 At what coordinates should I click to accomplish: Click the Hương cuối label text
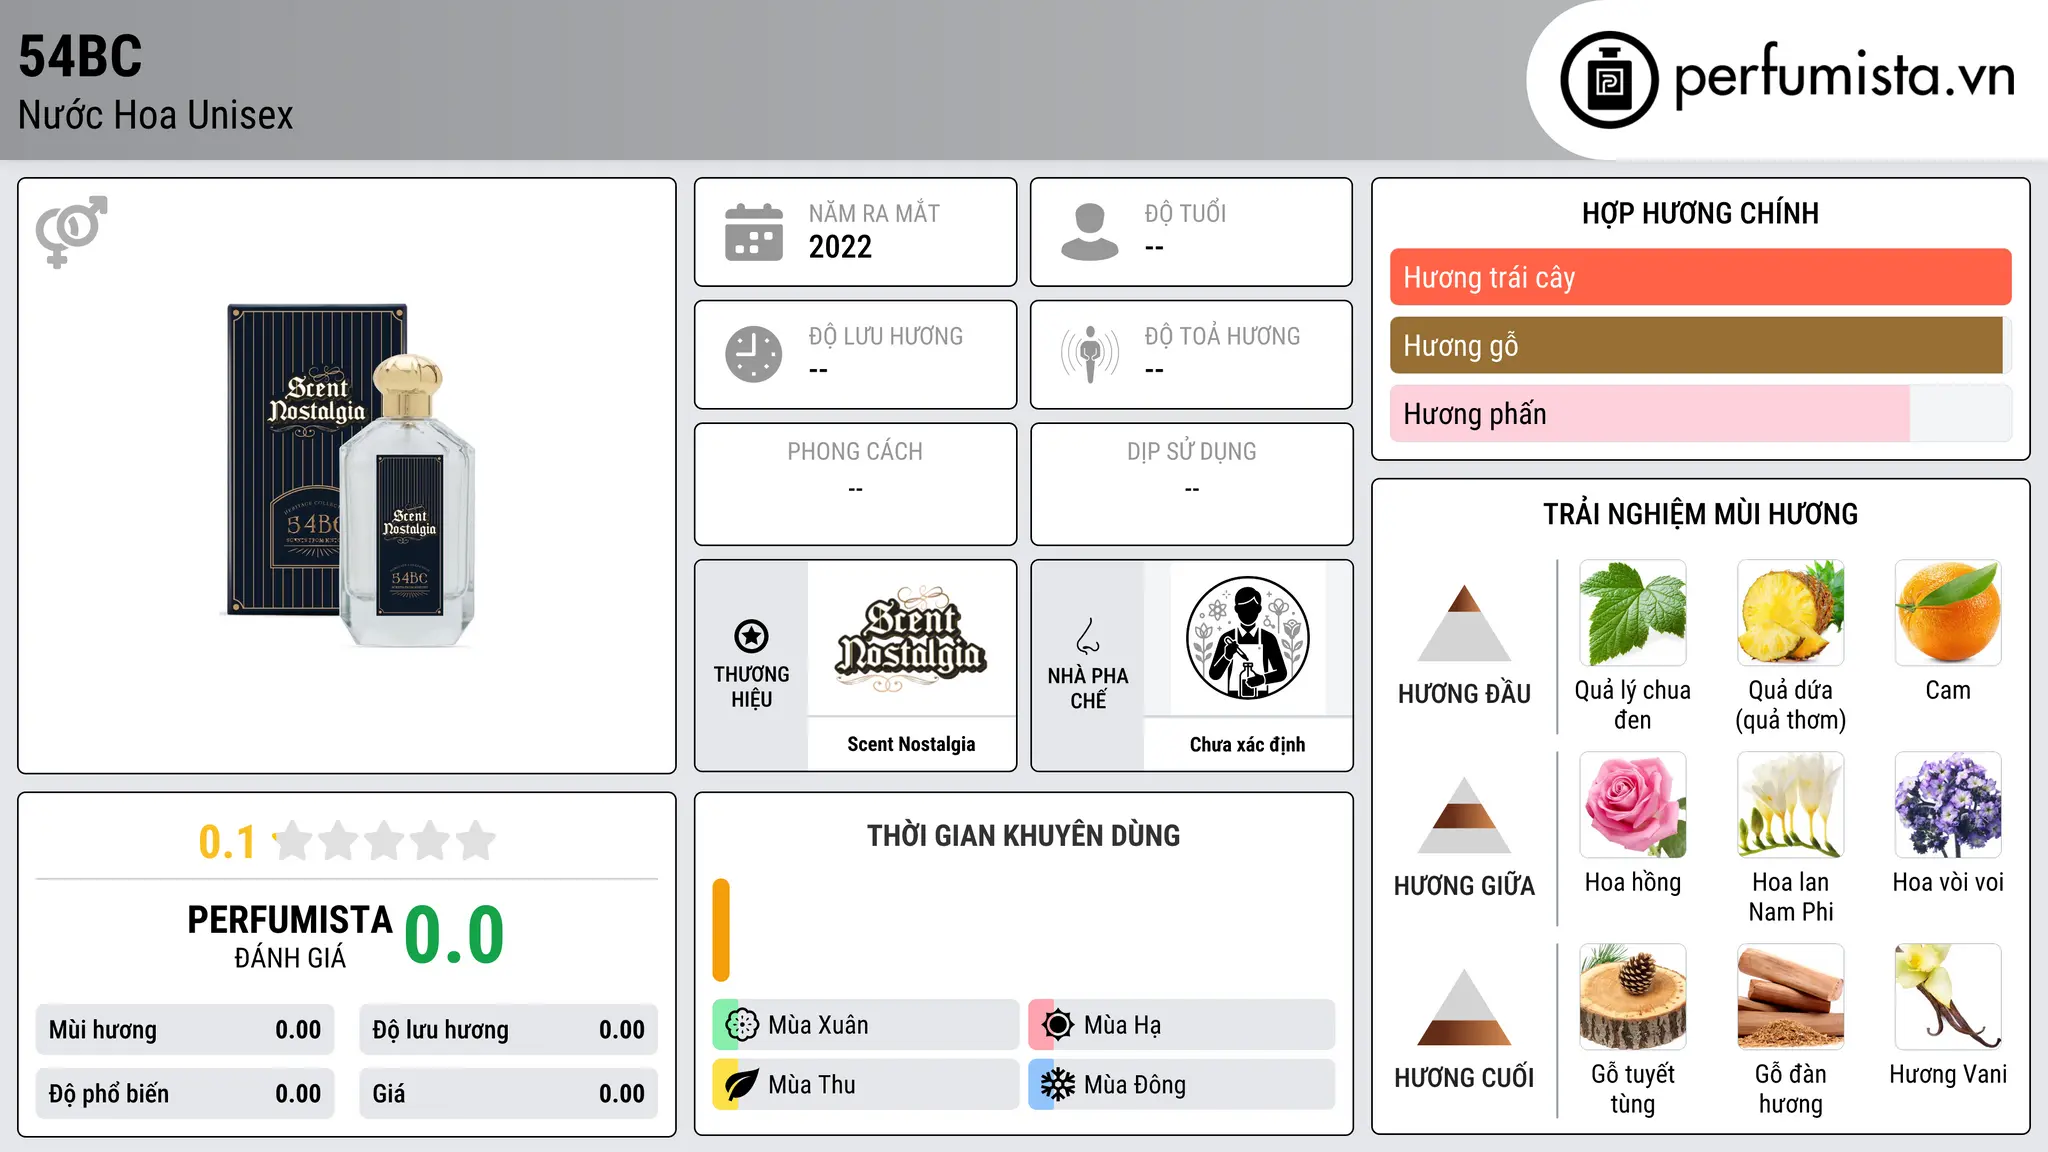click(x=1464, y=1078)
